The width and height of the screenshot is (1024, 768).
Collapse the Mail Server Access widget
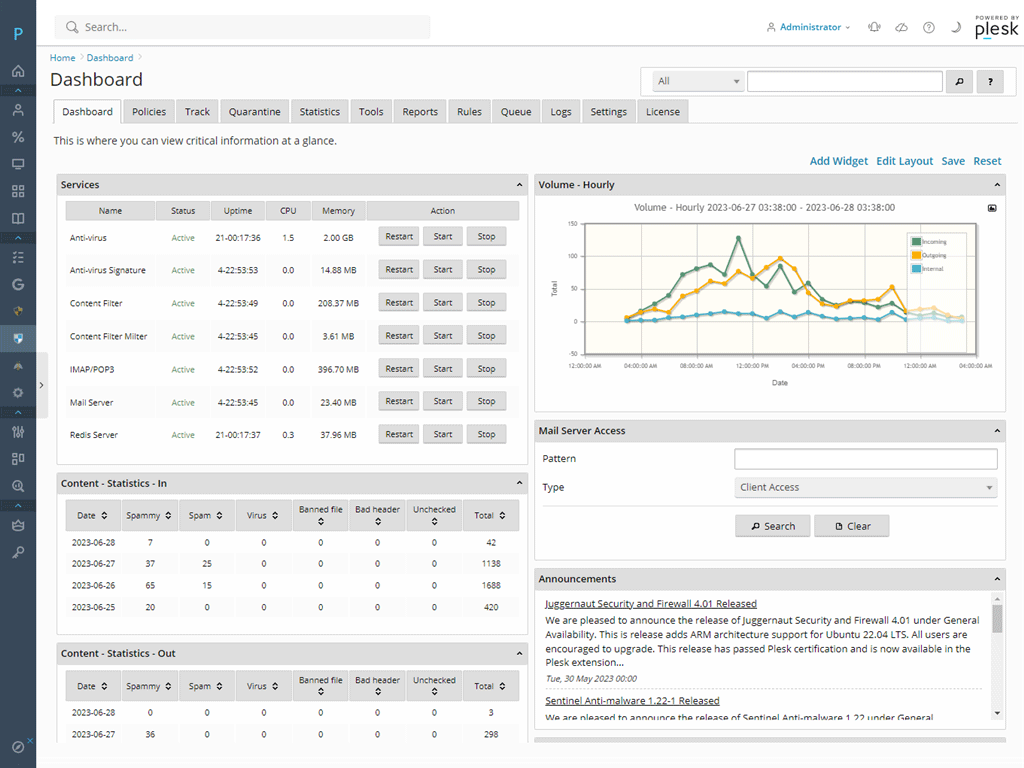(997, 430)
